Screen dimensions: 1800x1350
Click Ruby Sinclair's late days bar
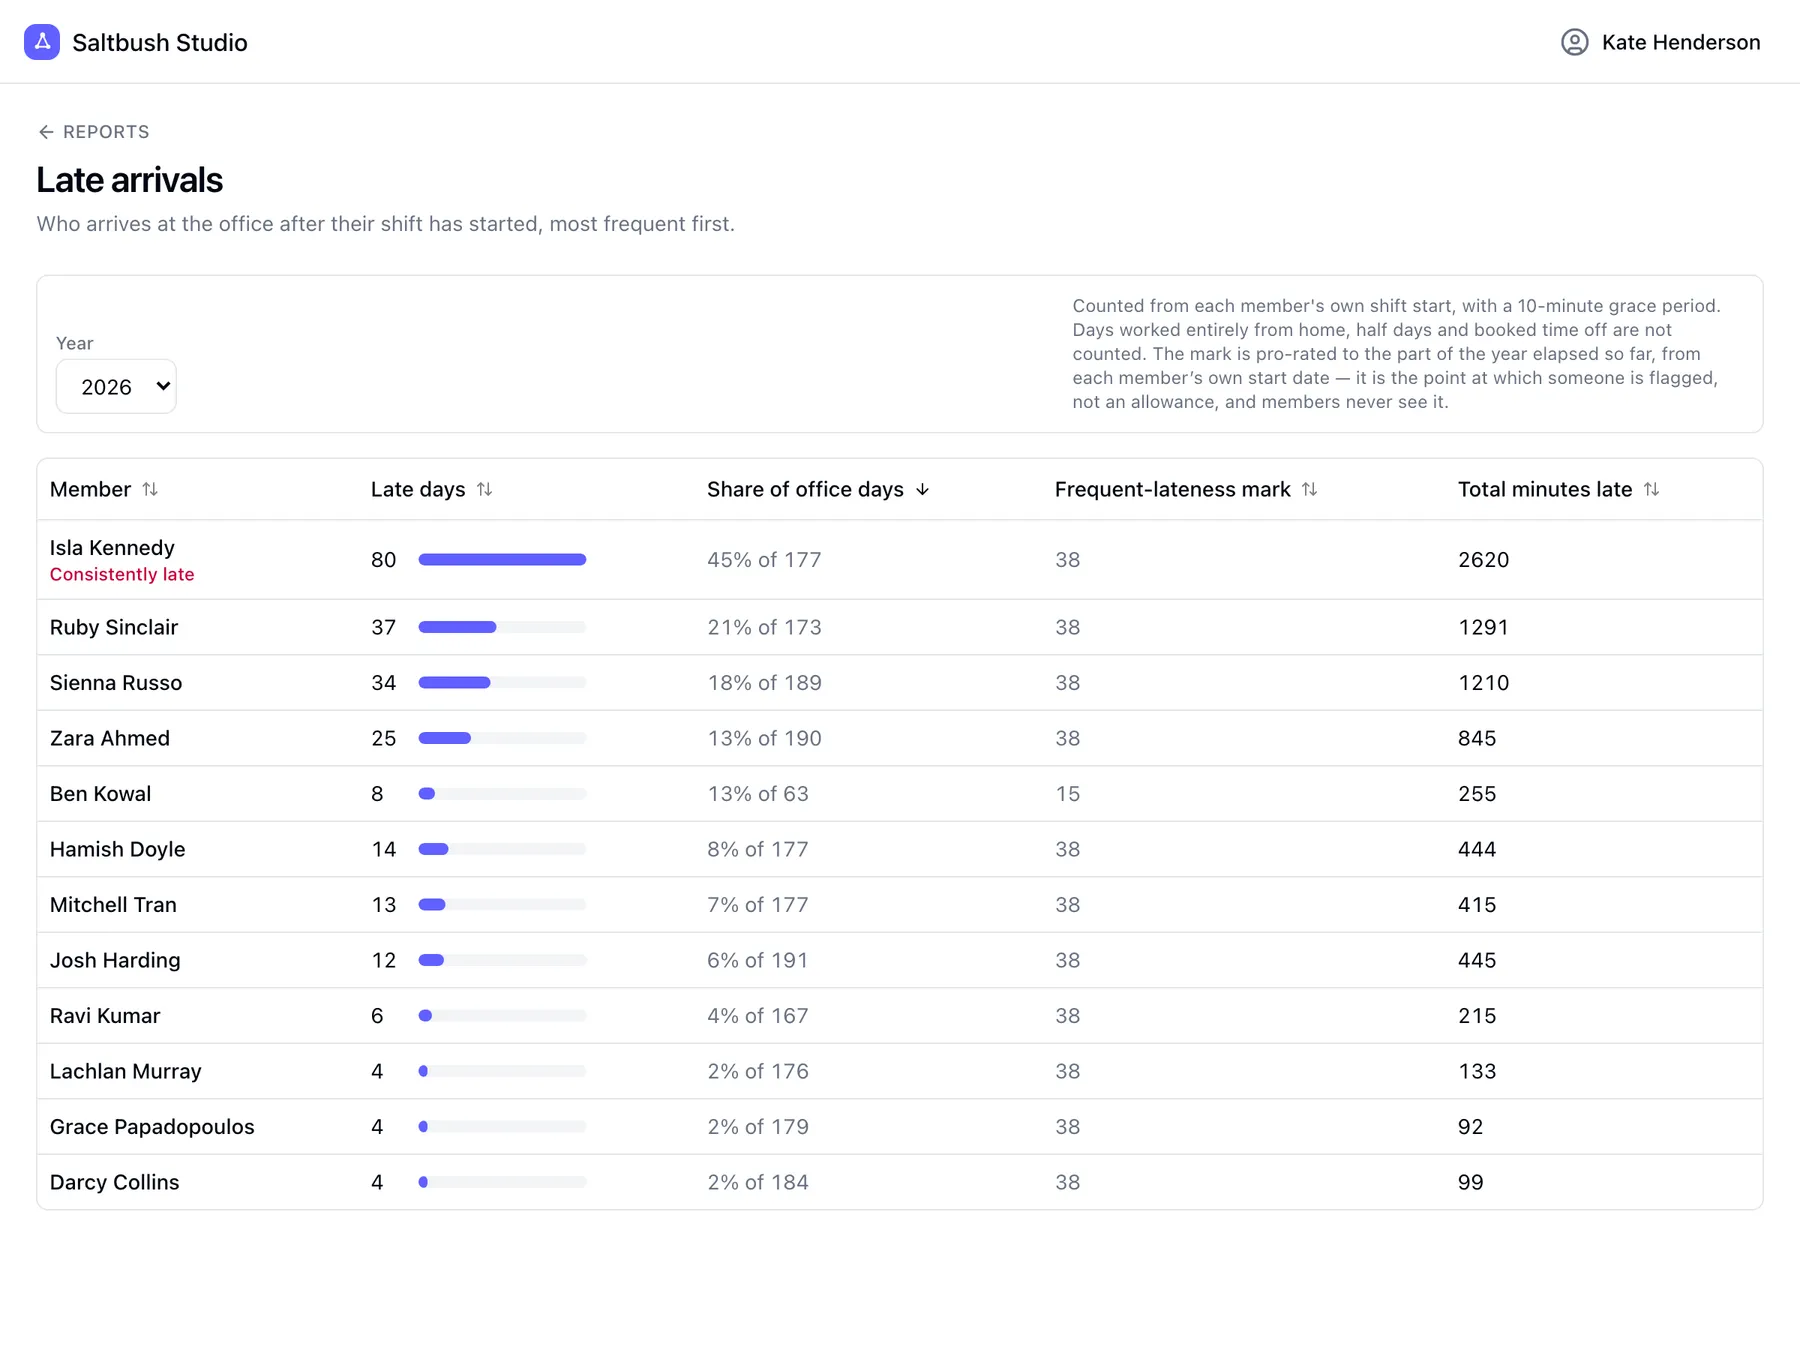502,627
